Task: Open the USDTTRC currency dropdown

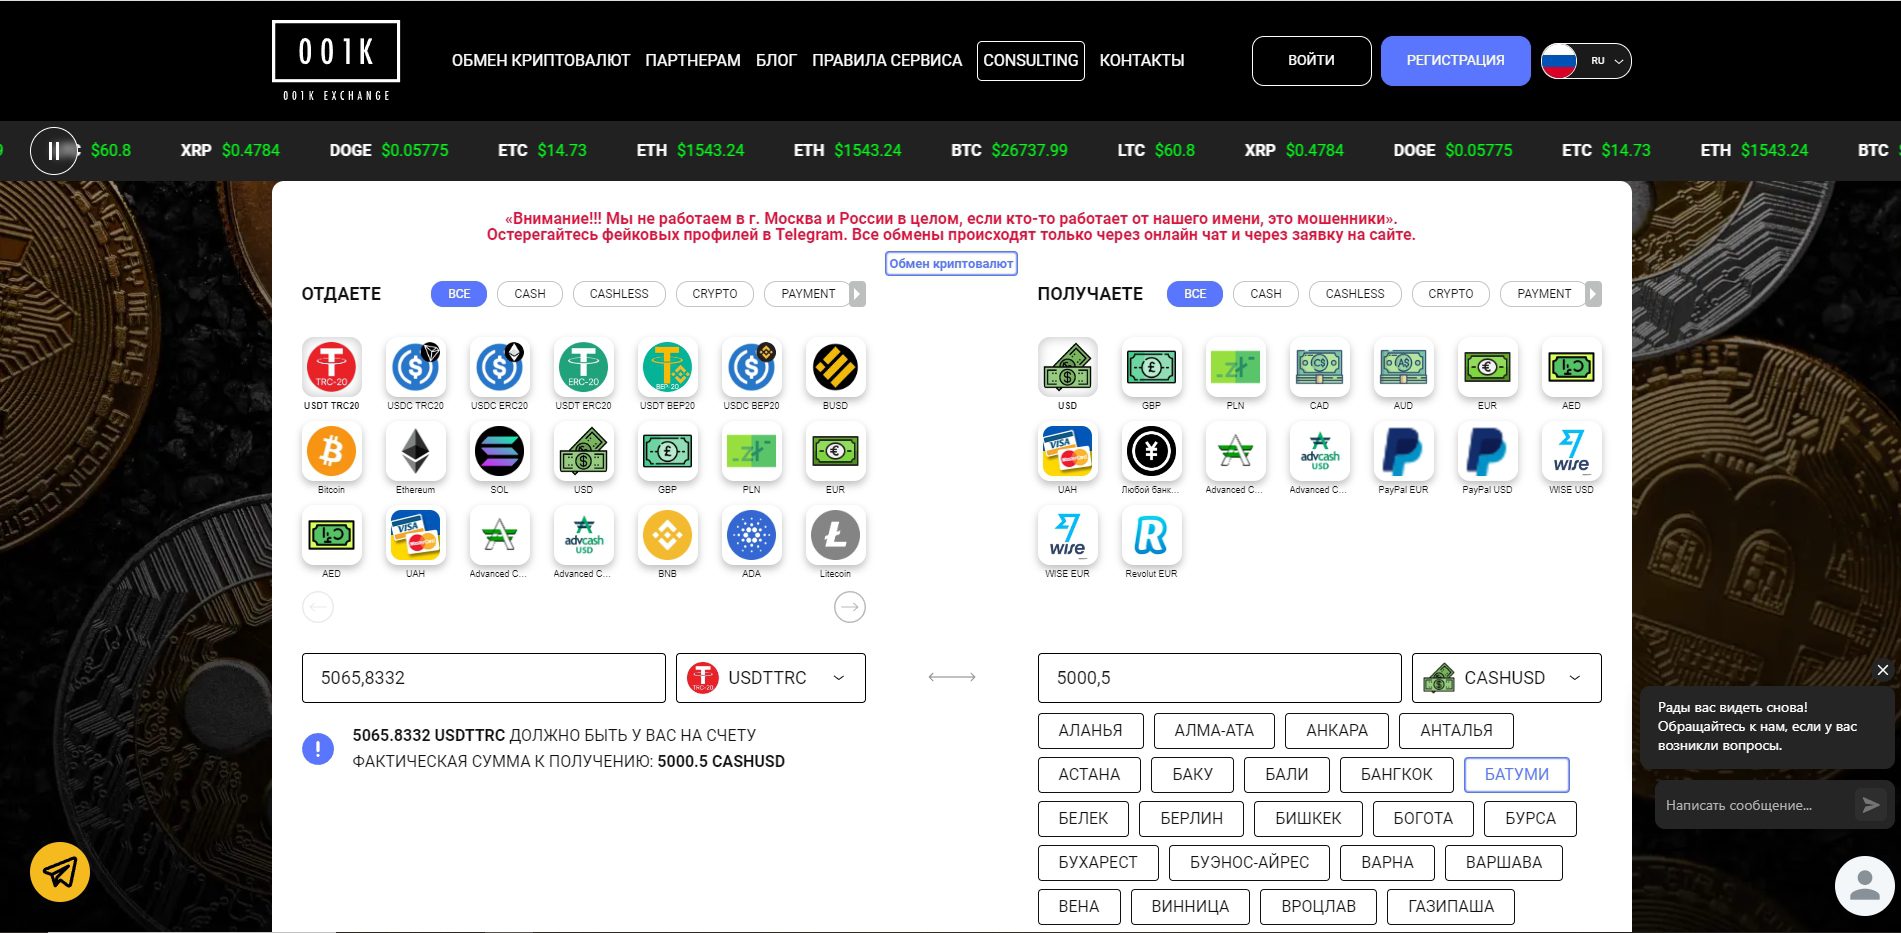Action: 771,678
